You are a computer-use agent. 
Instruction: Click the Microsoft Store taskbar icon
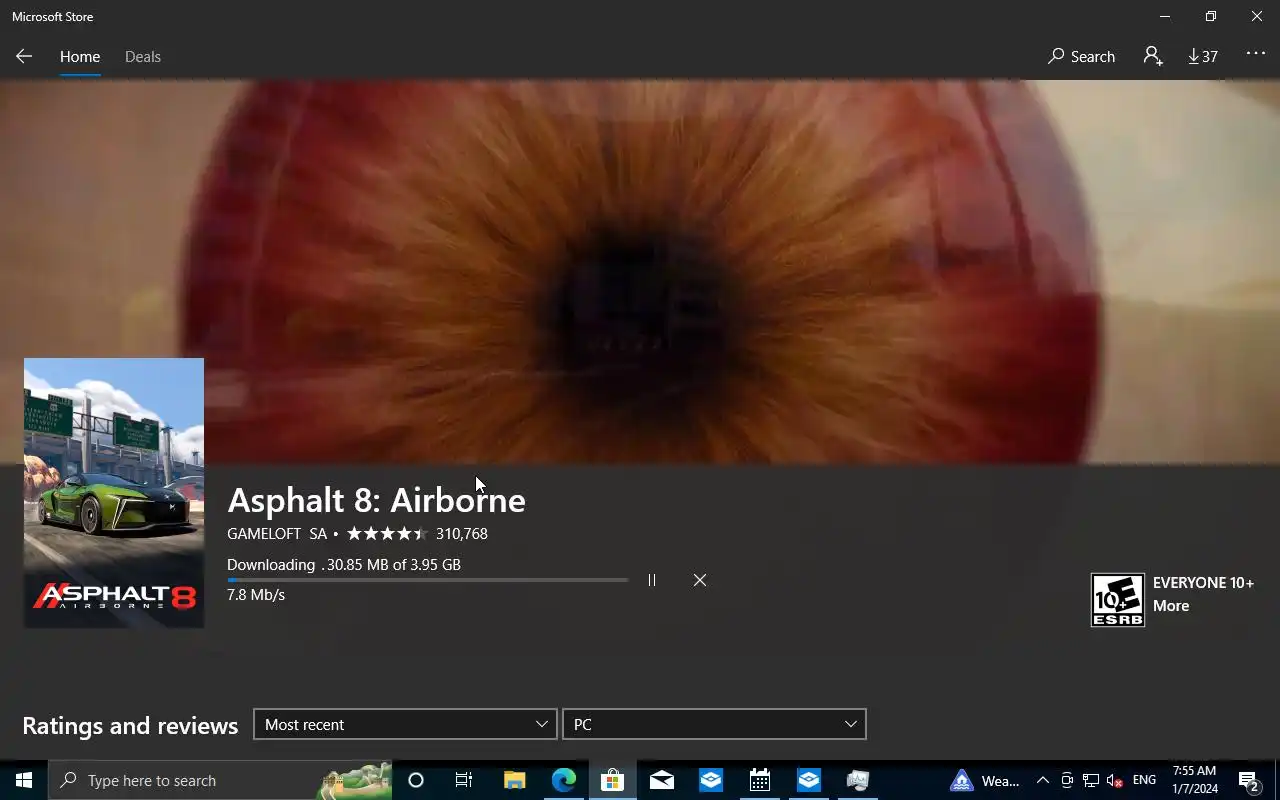pos(612,780)
